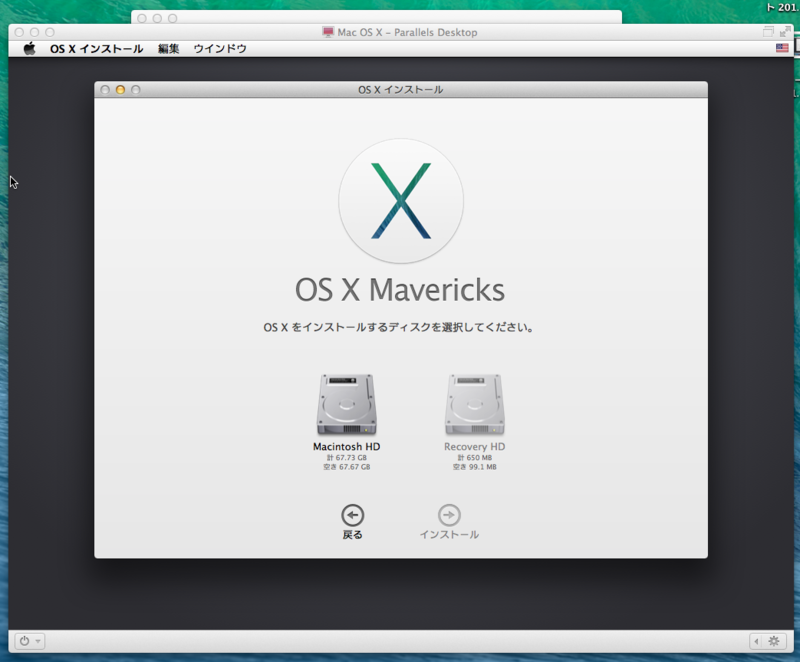This screenshot has height=662, width=800.
Task: Open the ウインドウ menu
Action: point(220,48)
